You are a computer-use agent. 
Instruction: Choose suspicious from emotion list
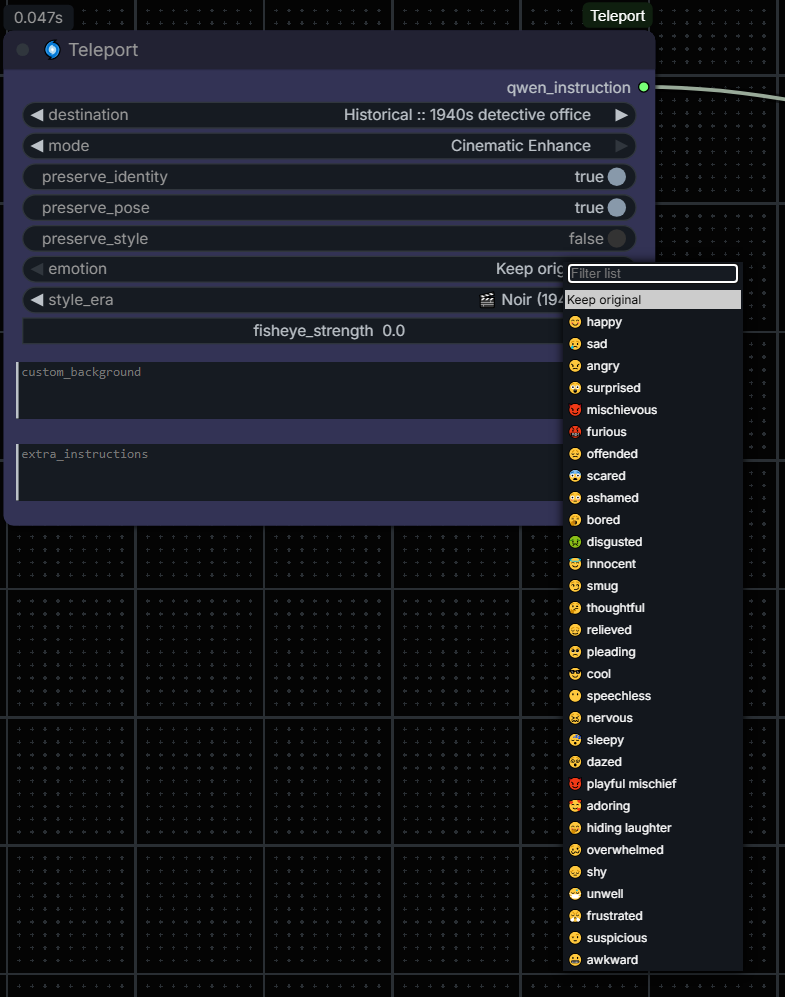653,938
